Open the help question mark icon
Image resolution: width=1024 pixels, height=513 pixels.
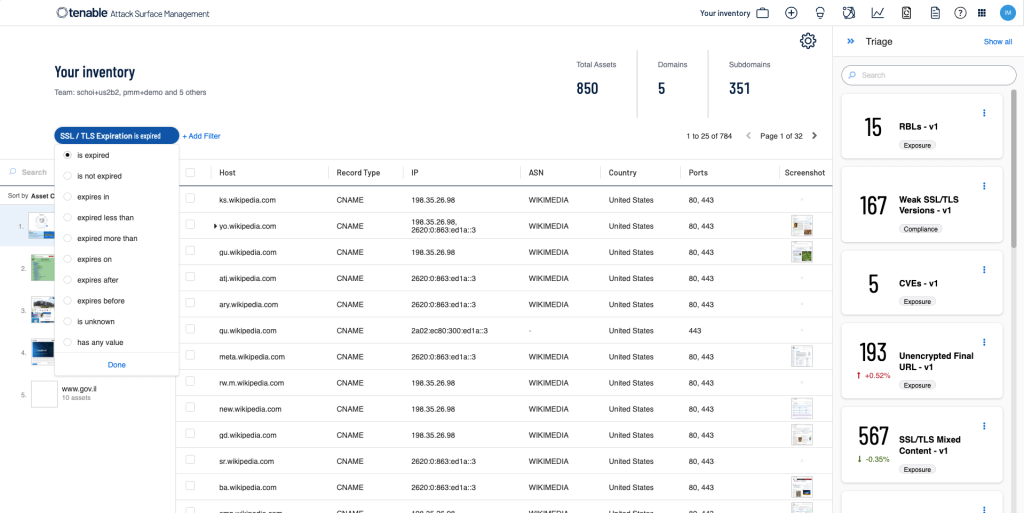[959, 13]
